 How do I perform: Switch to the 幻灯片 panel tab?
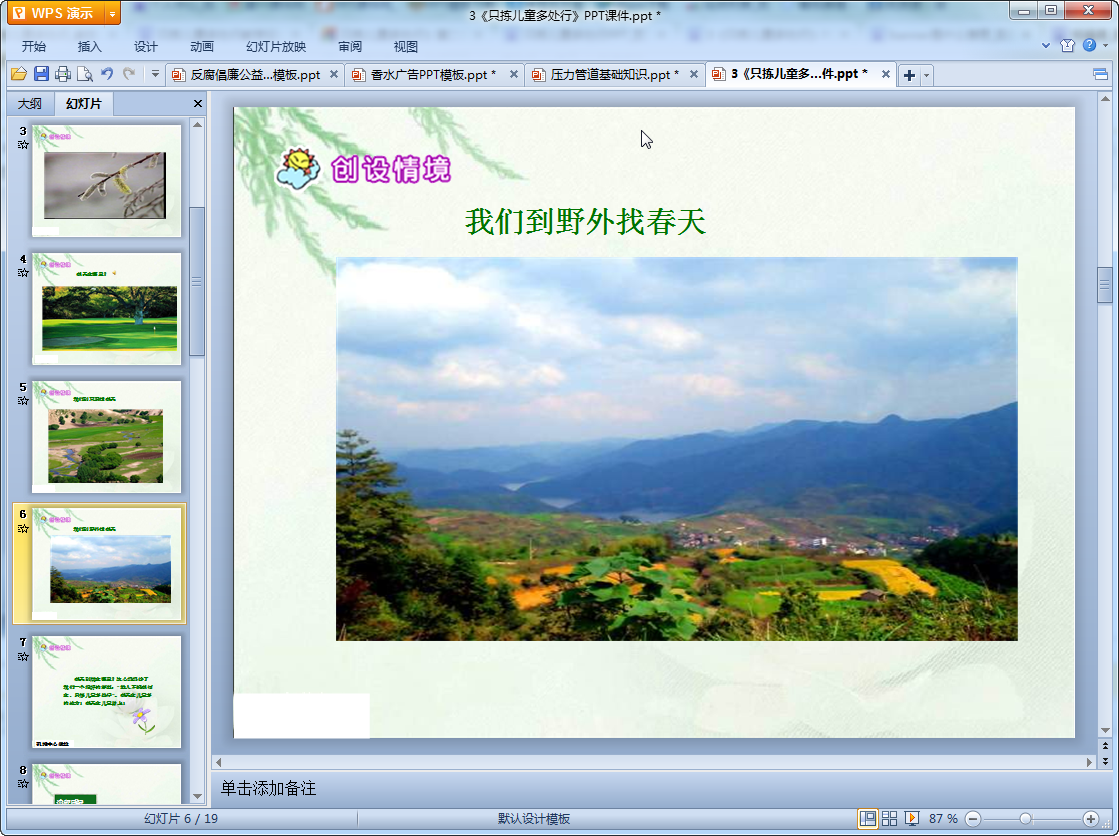click(83, 104)
